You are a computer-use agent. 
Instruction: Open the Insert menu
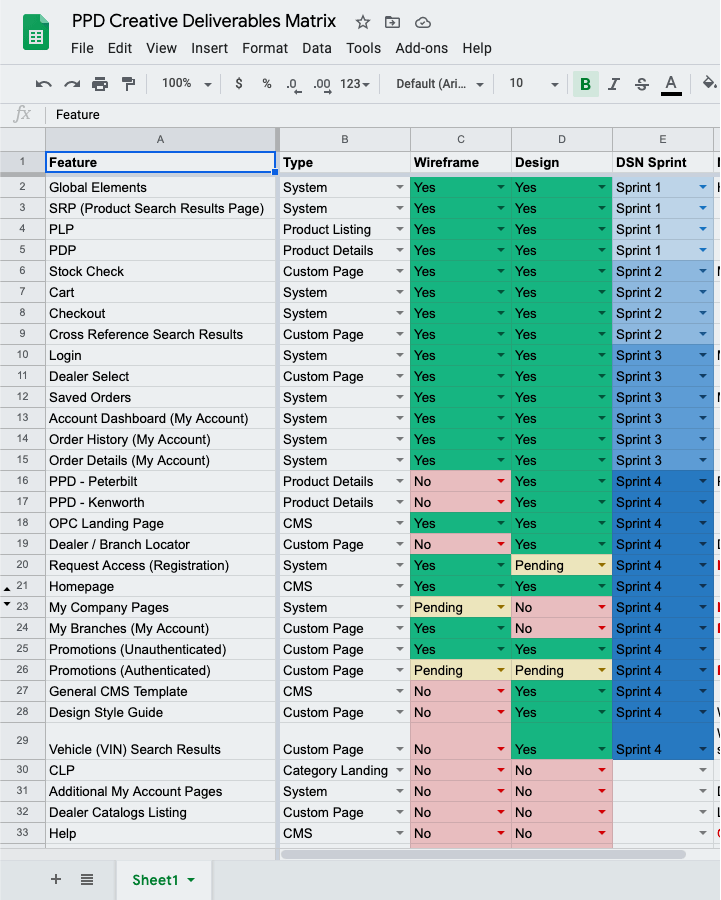pos(210,48)
